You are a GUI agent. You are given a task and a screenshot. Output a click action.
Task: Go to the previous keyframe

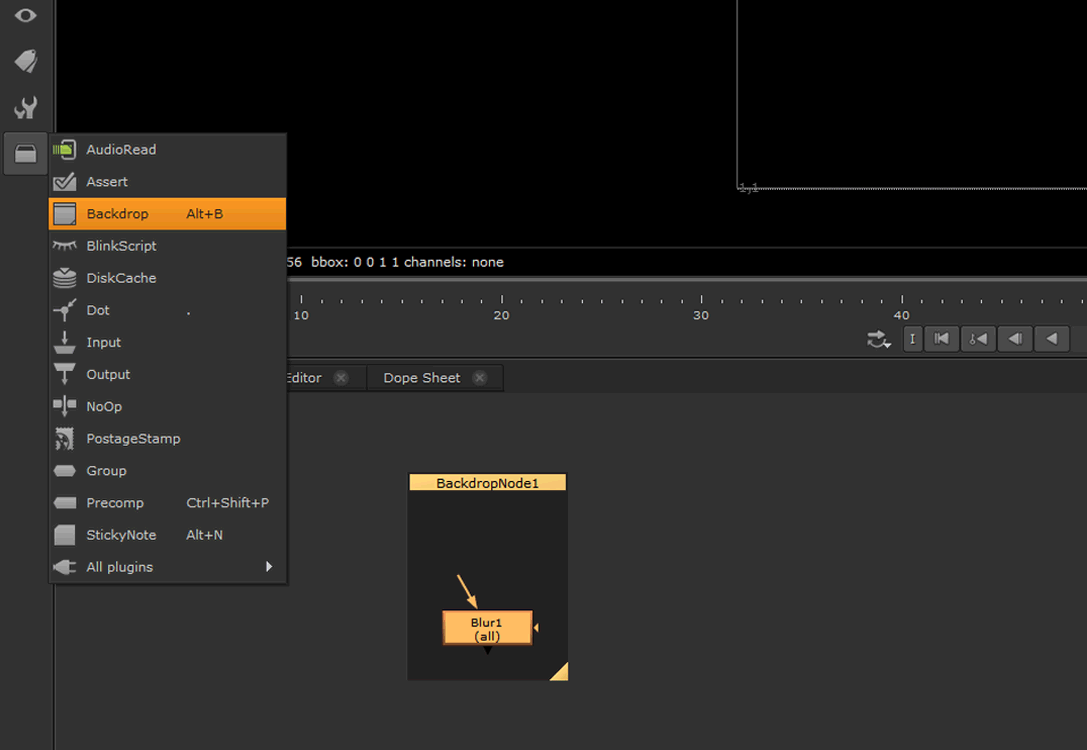[978, 339]
